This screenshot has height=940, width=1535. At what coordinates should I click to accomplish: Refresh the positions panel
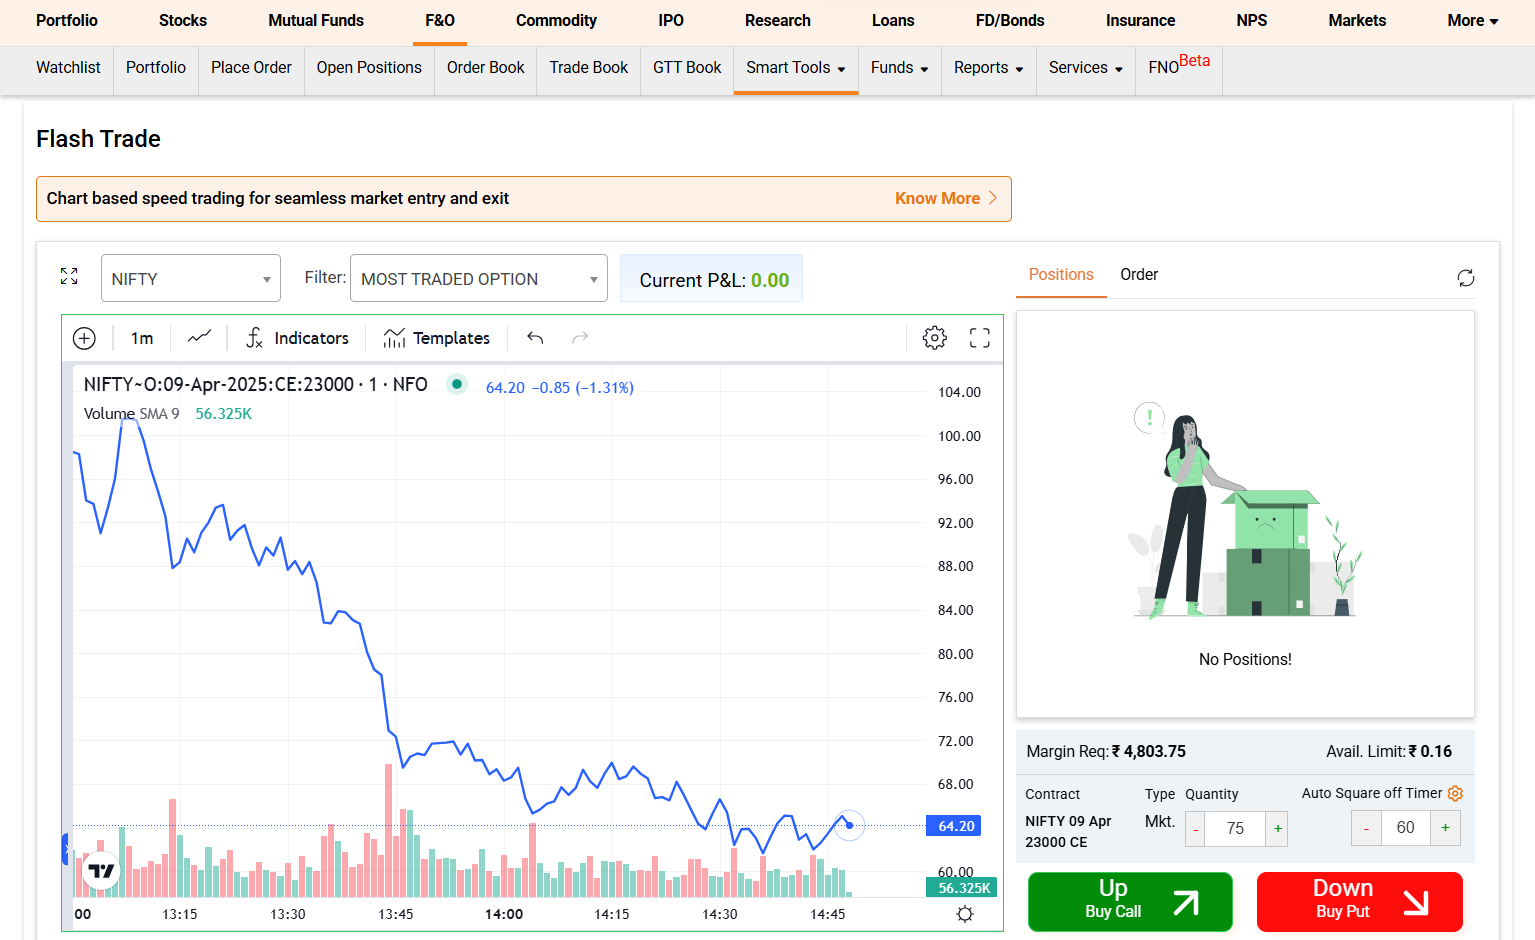tap(1465, 278)
